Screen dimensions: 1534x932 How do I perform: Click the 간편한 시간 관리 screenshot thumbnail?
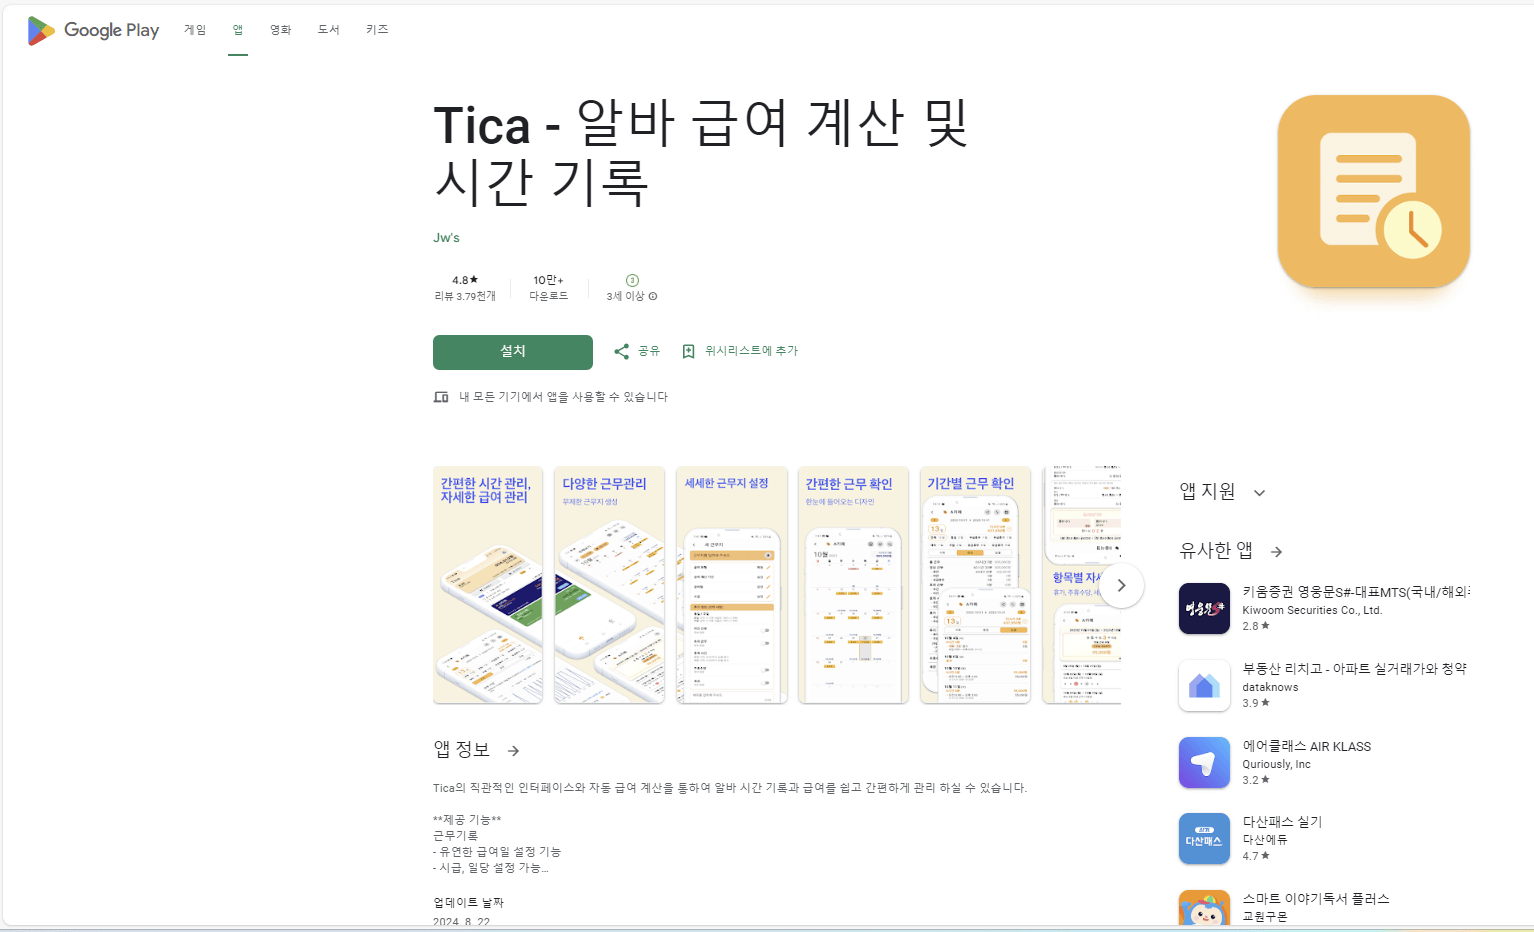[487, 585]
